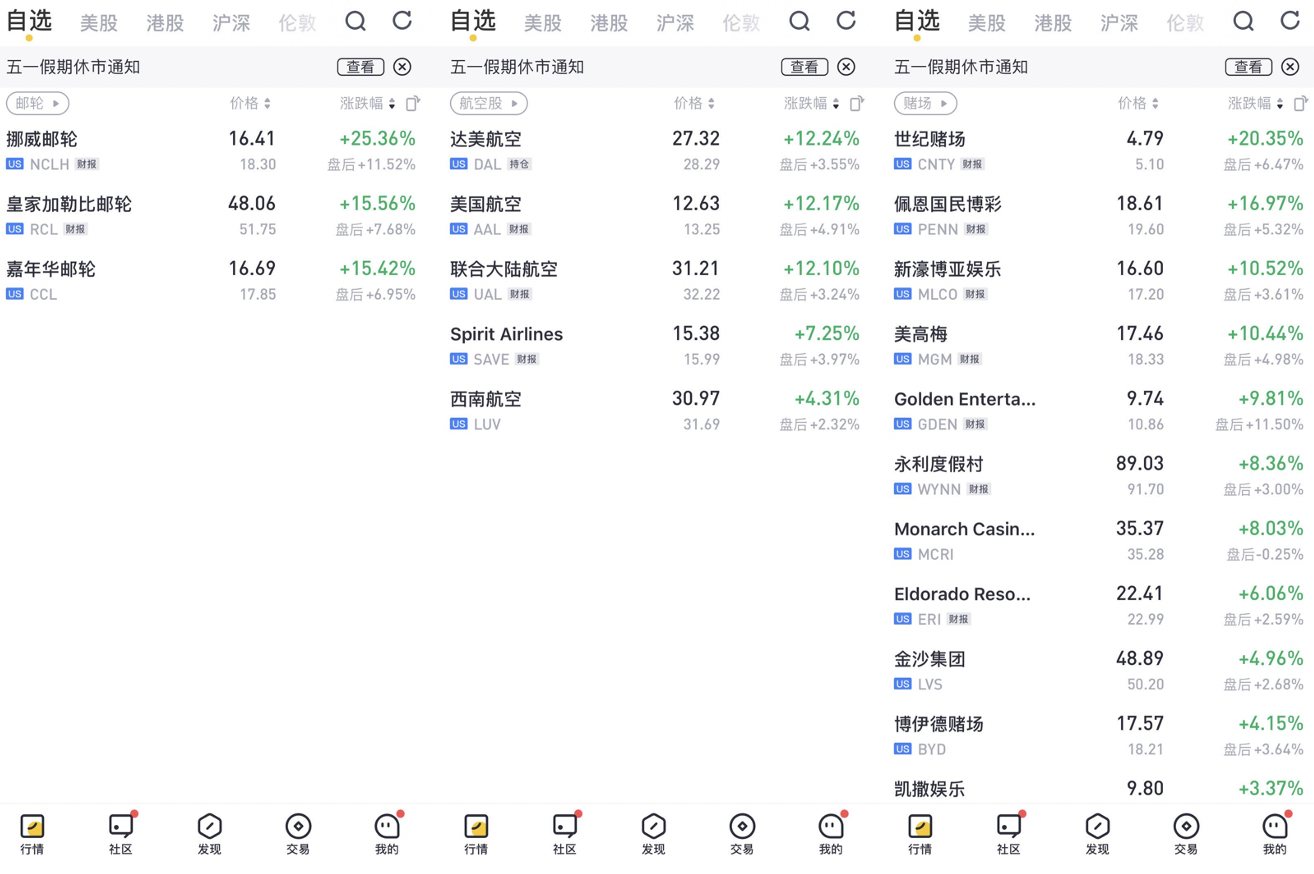Tap the refresh icon in the 航空股 panel
Screen dimensions: 1314x874
point(846,20)
